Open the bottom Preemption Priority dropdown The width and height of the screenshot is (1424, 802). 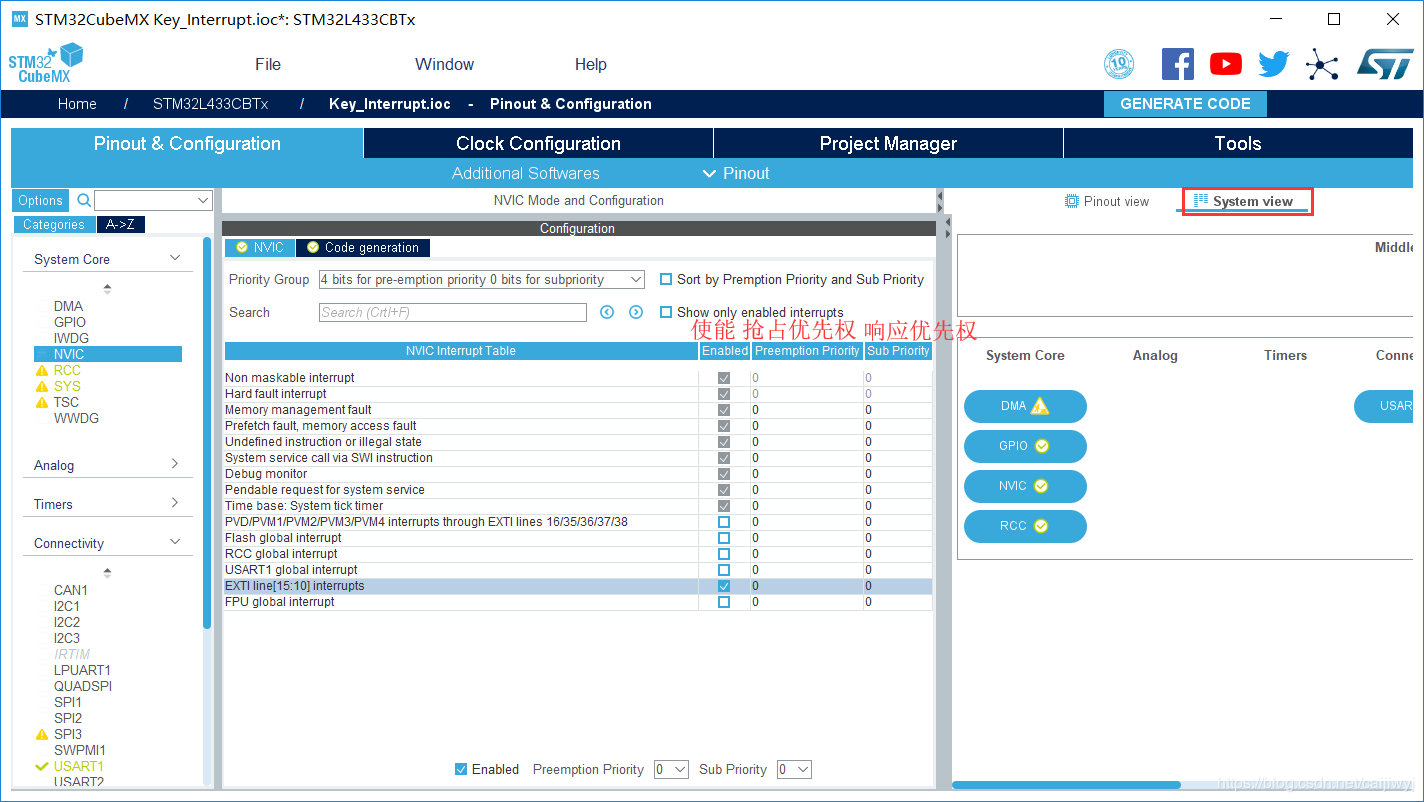(671, 769)
